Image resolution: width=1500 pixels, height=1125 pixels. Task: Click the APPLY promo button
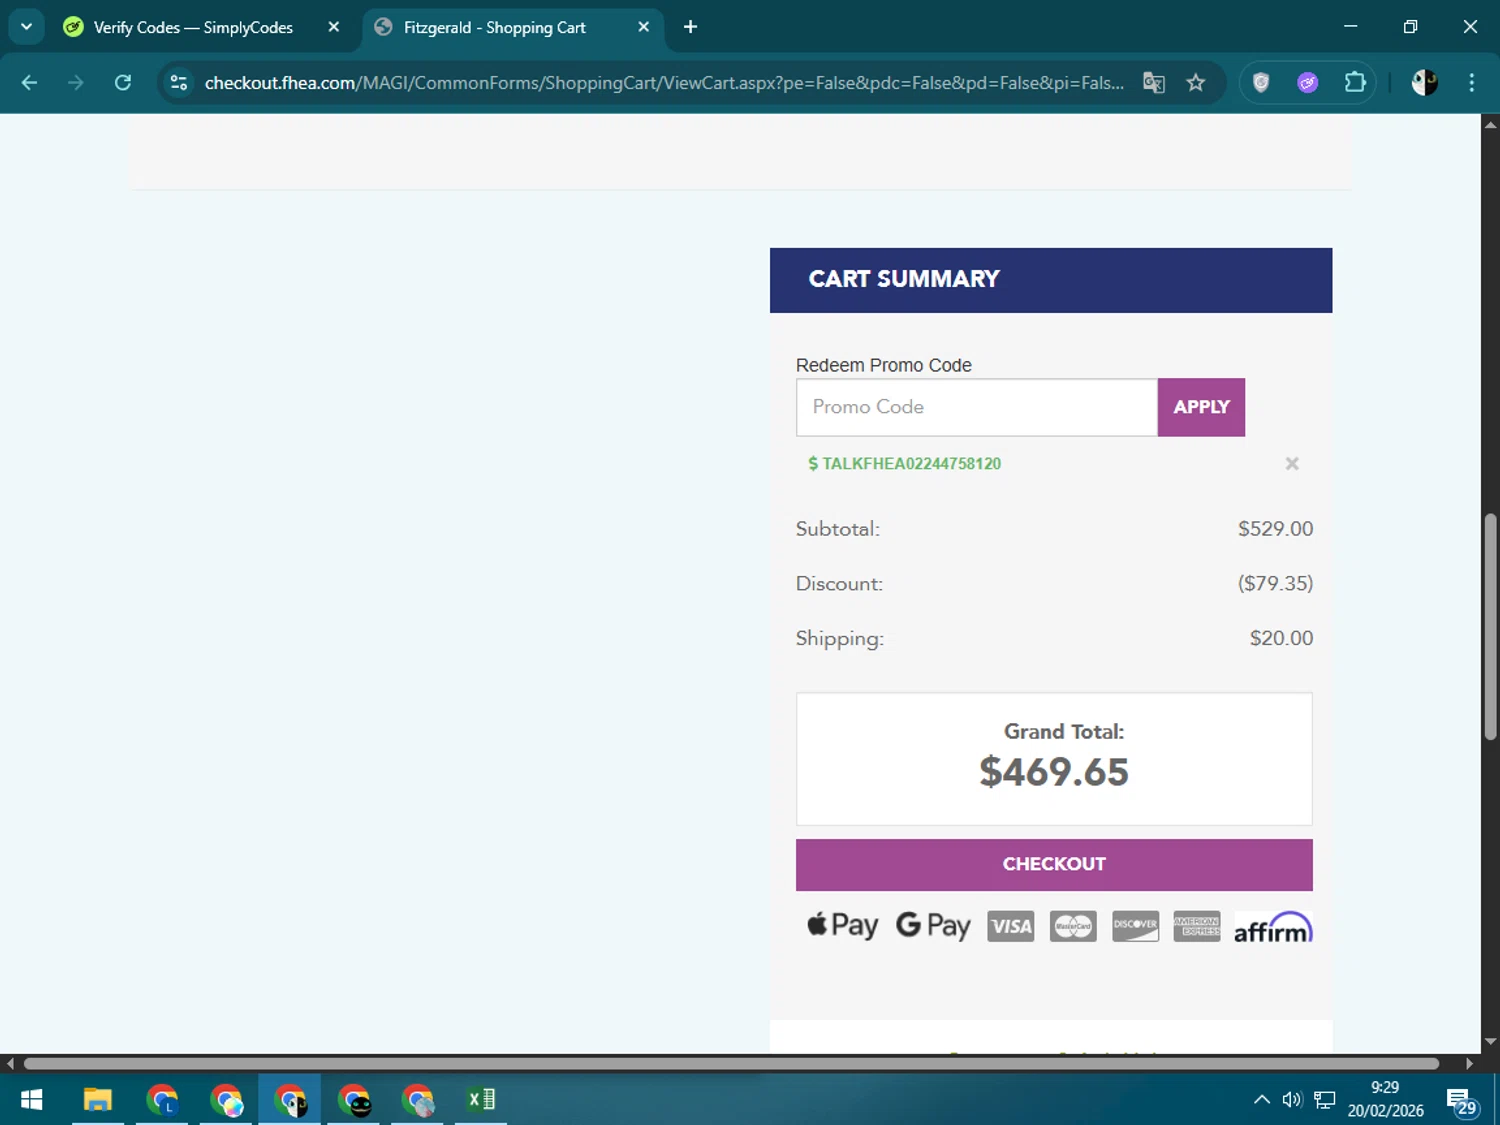tap(1201, 407)
